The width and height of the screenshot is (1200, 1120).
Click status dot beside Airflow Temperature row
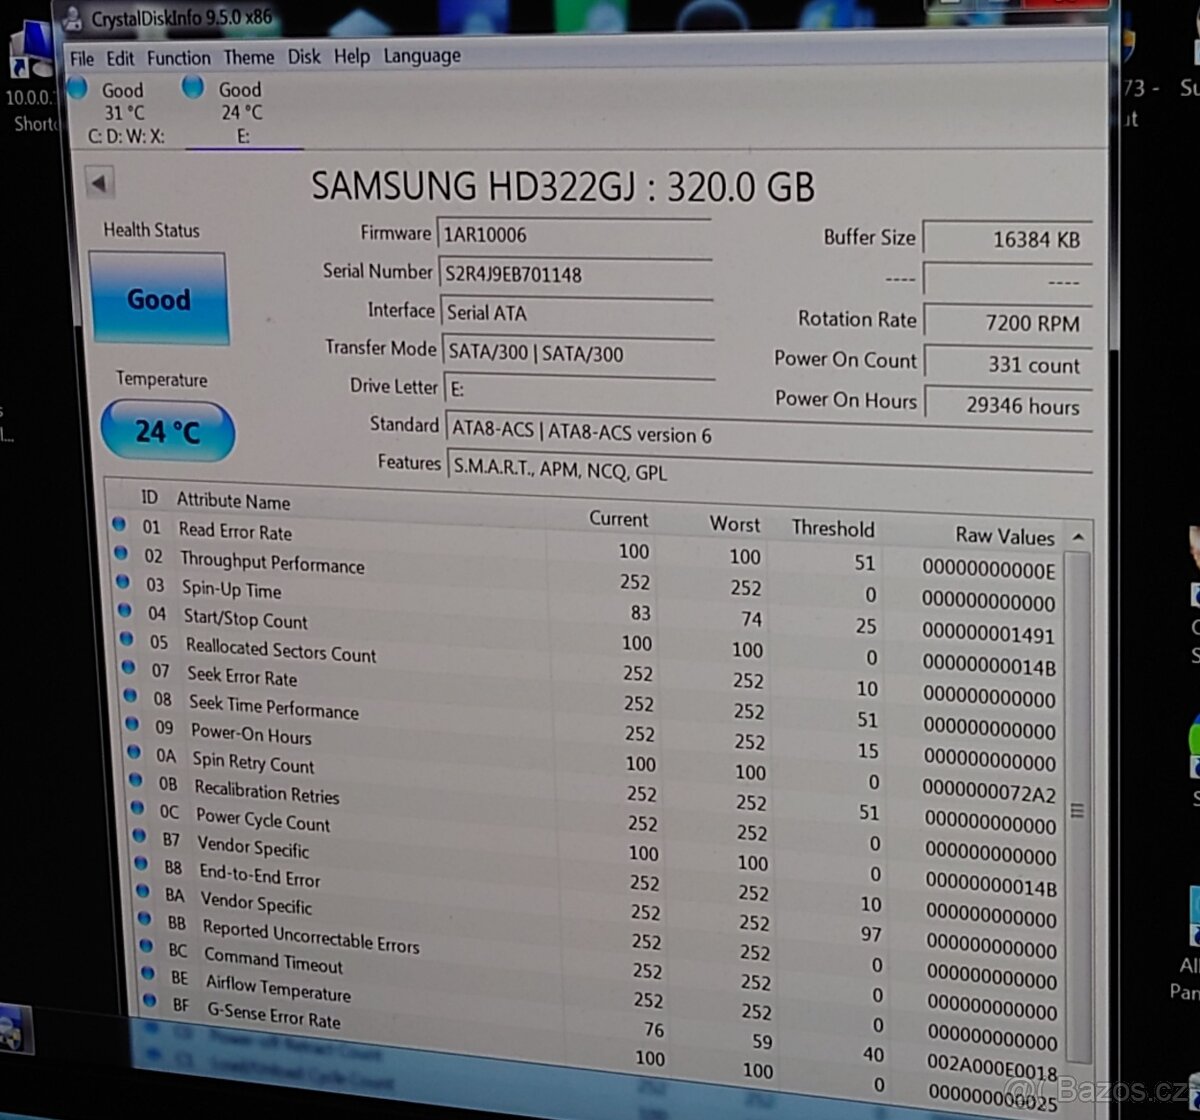tap(148, 972)
